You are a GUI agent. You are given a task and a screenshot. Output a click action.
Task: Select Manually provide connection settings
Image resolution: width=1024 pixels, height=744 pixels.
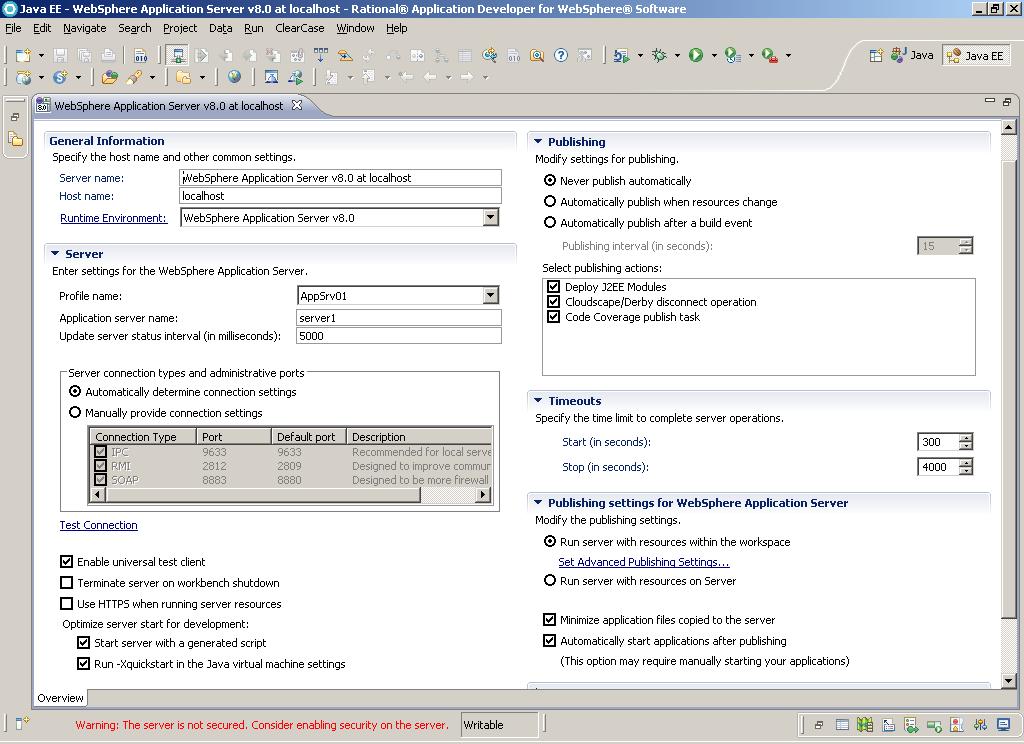click(75, 412)
